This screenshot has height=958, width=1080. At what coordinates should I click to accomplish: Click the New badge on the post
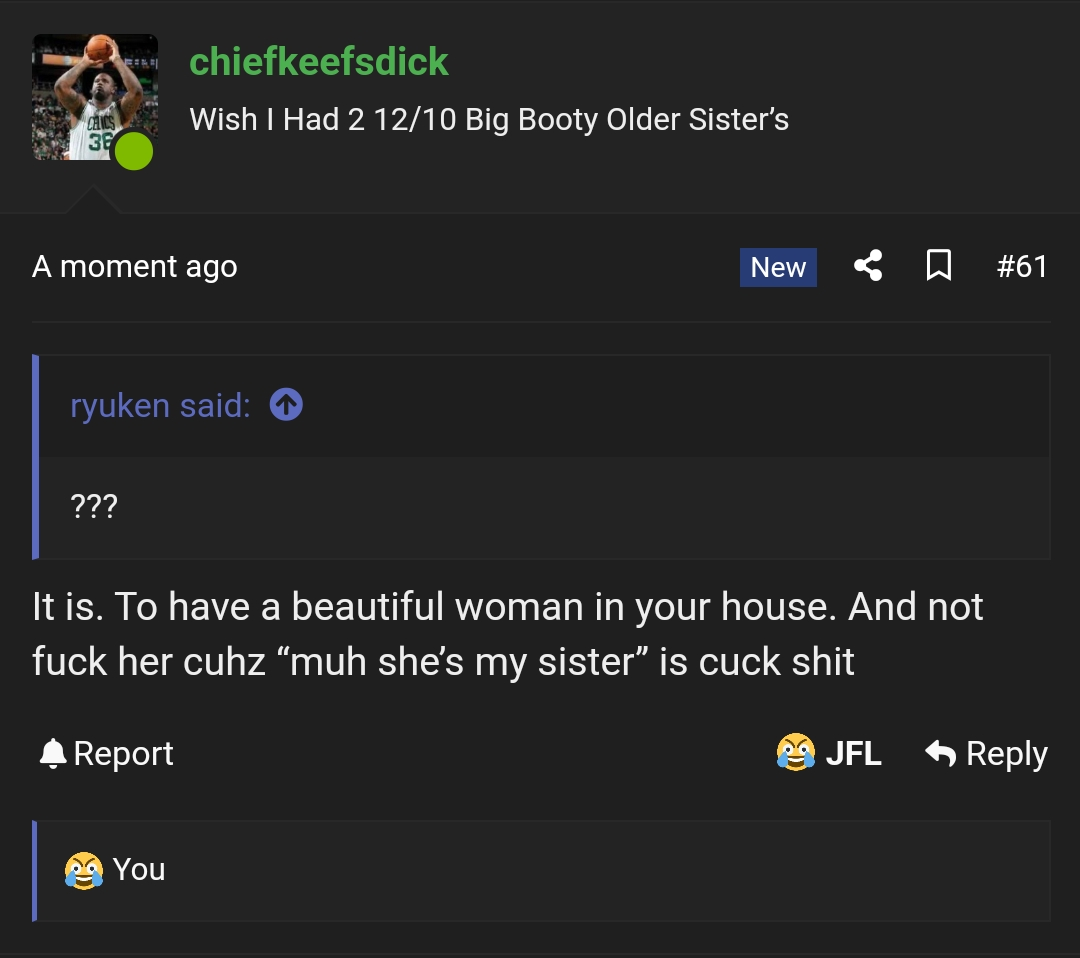click(778, 266)
